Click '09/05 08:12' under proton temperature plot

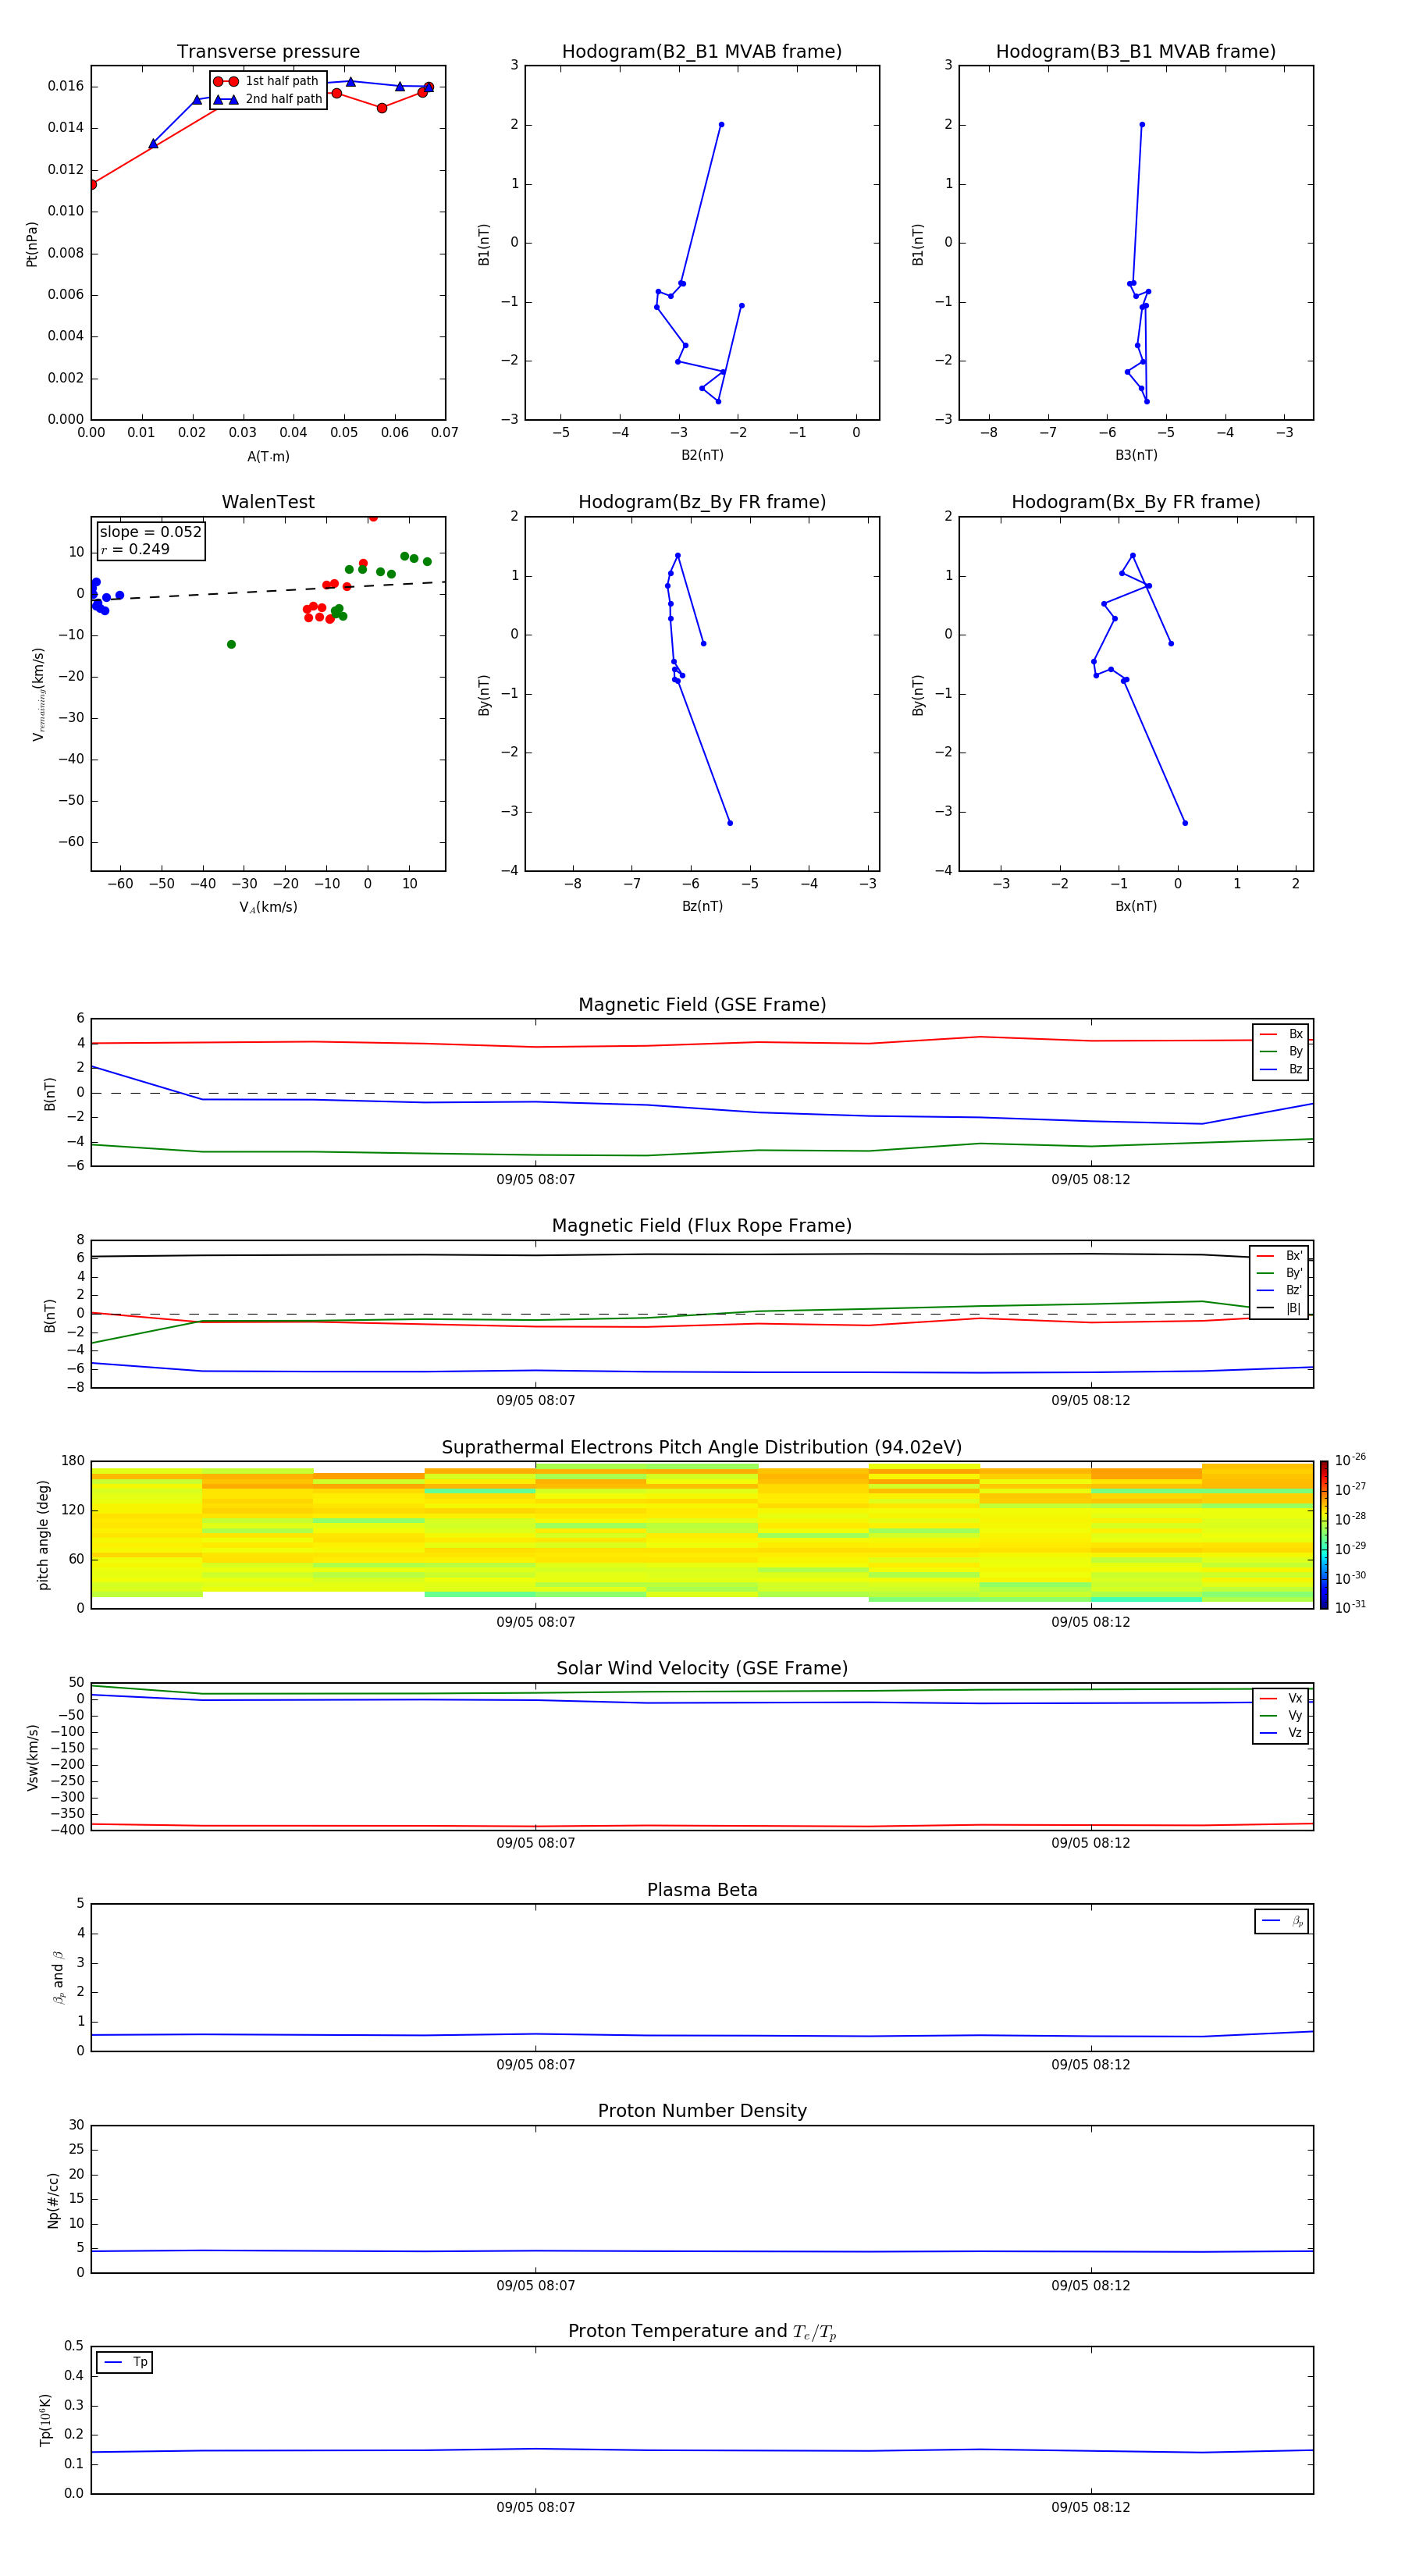(x=1091, y=2507)
